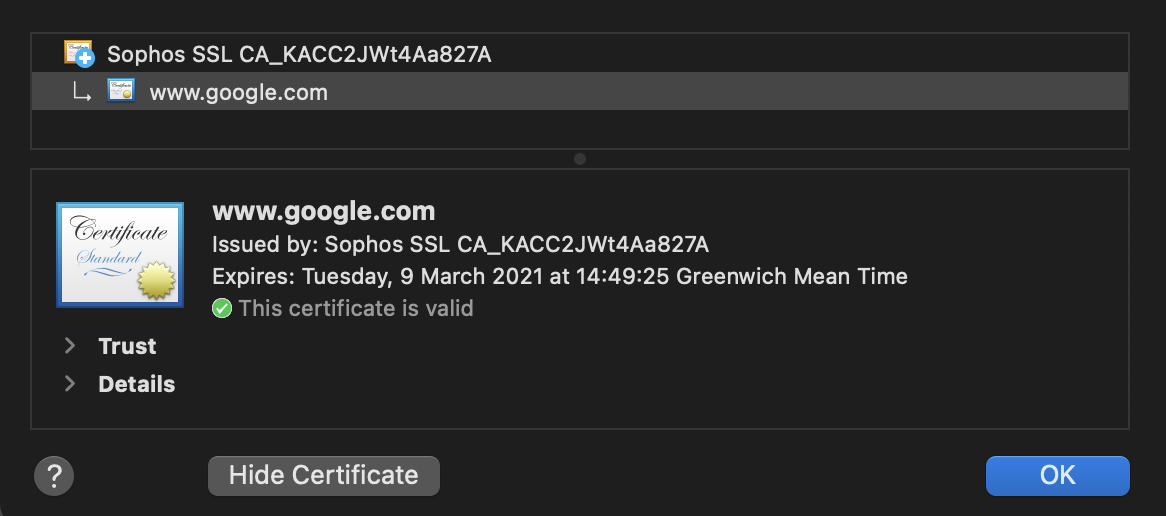Click the small www.google.com certificate icon
This screenshot has width=1166, height=516.
click(x=120, y=91)
